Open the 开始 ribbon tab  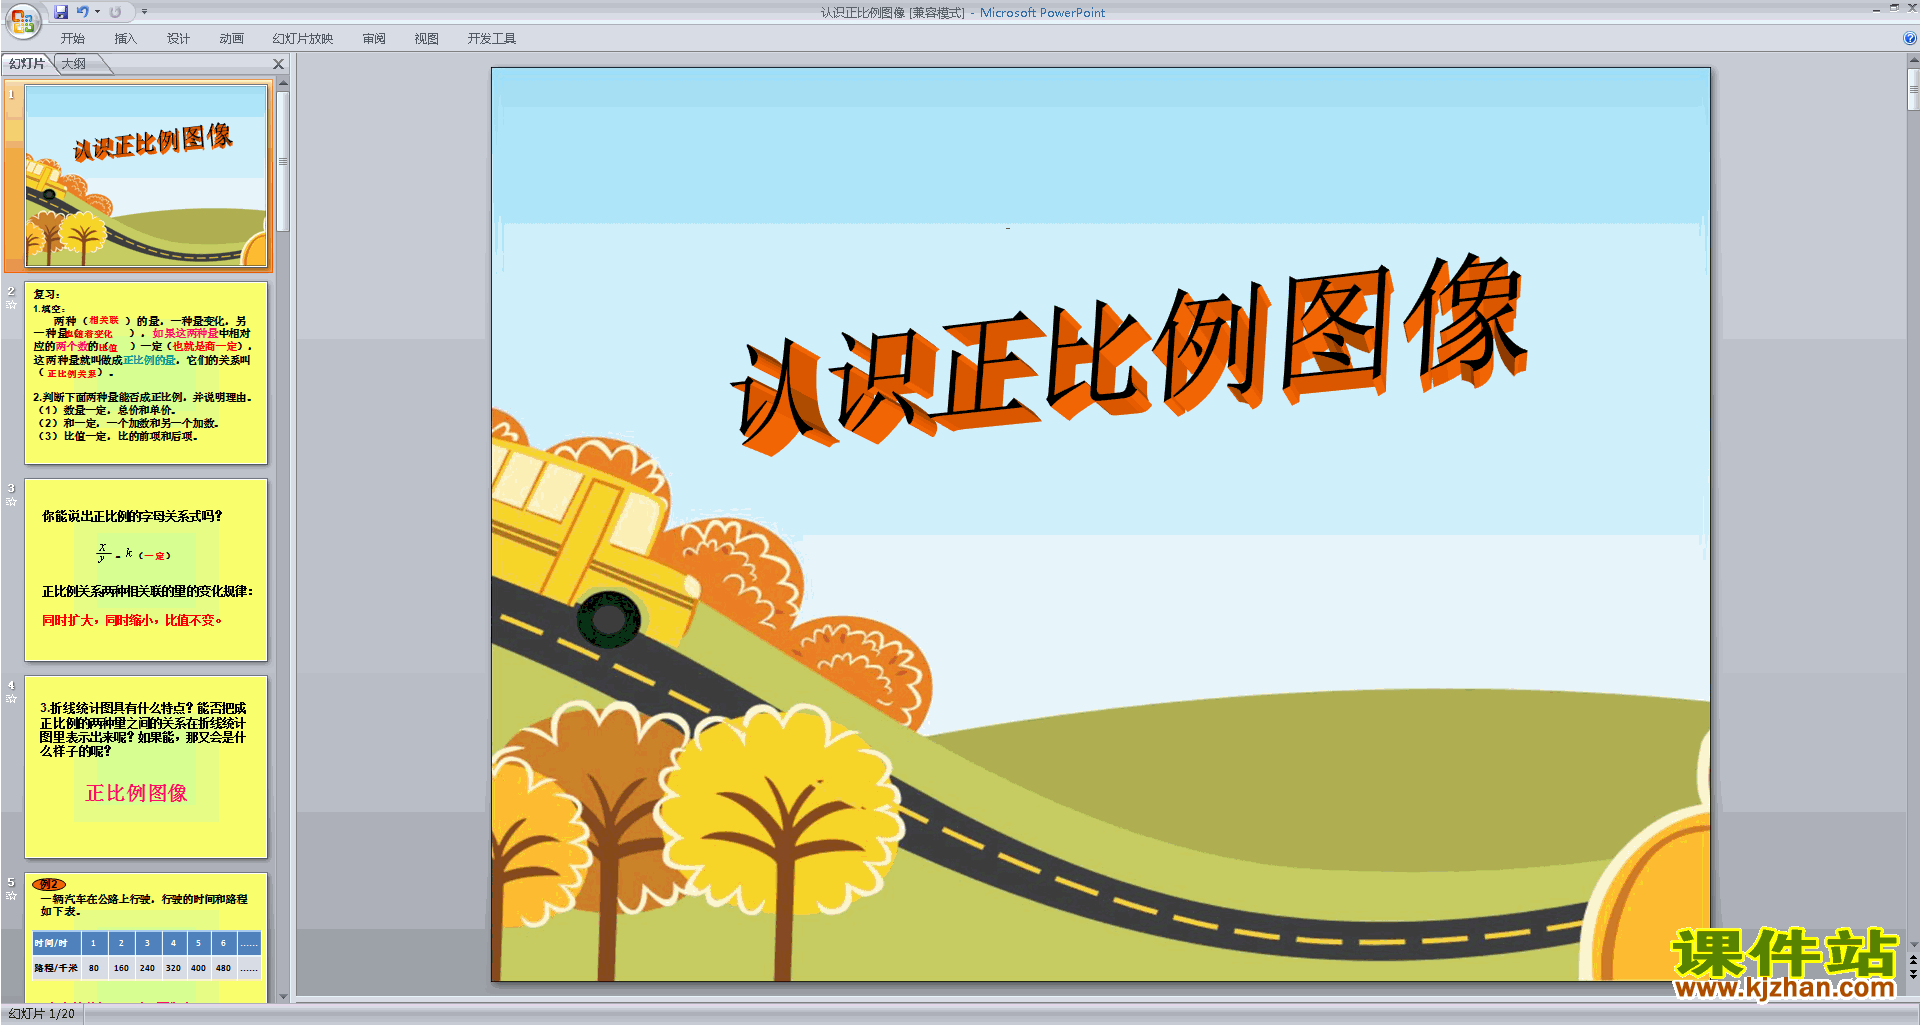72,39
